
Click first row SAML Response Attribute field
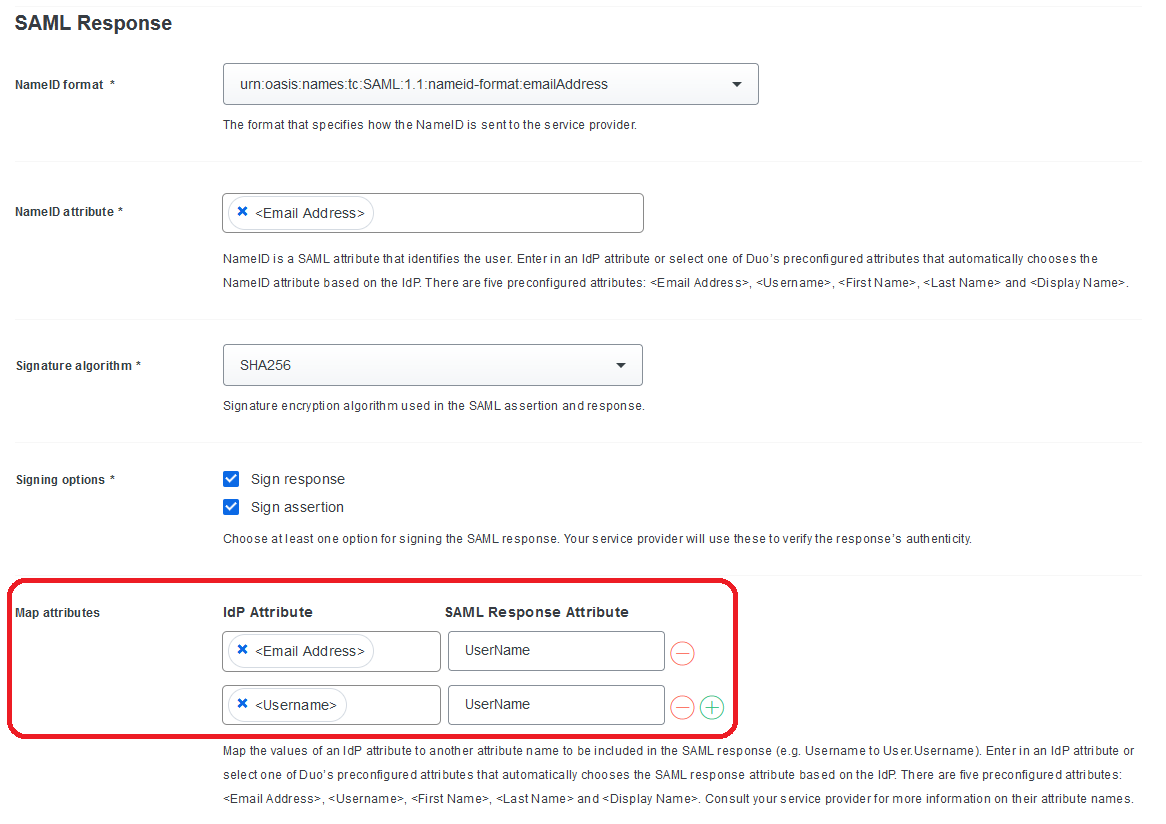pos(556,651)
